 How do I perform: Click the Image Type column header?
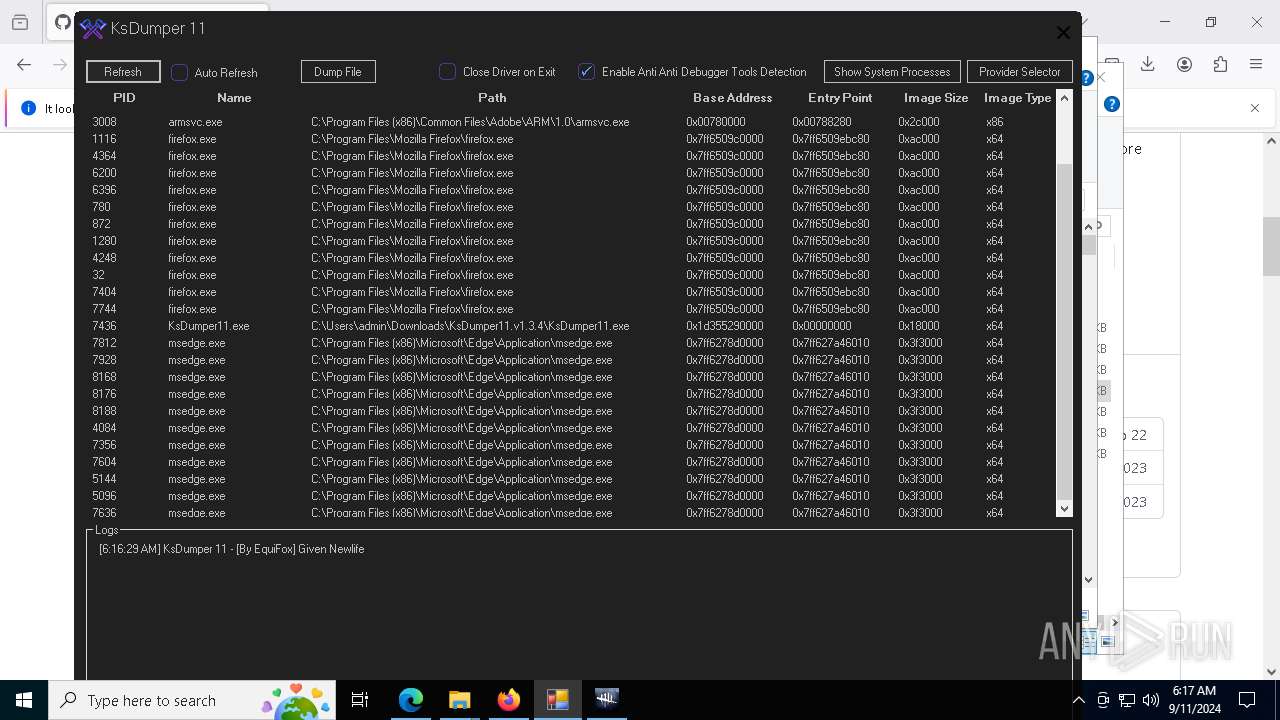tap(1017, 98)
